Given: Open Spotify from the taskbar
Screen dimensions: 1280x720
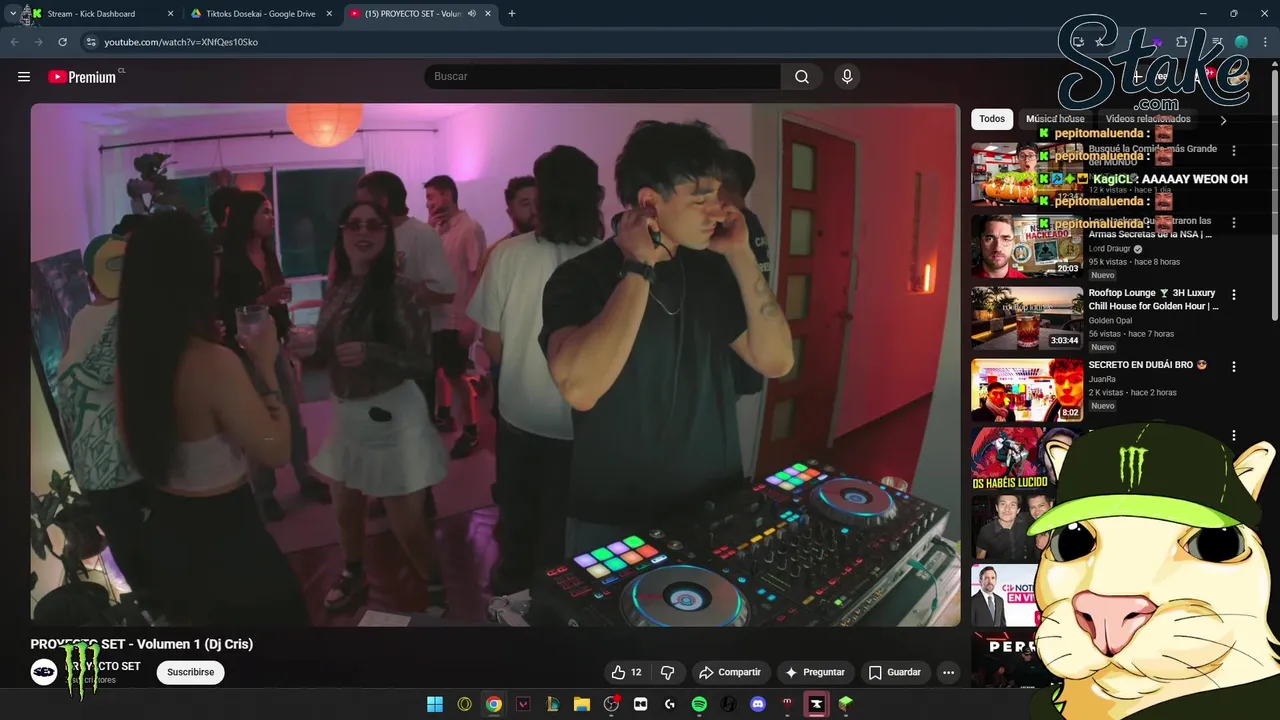Looking at the screenshot, I should 699,704.
